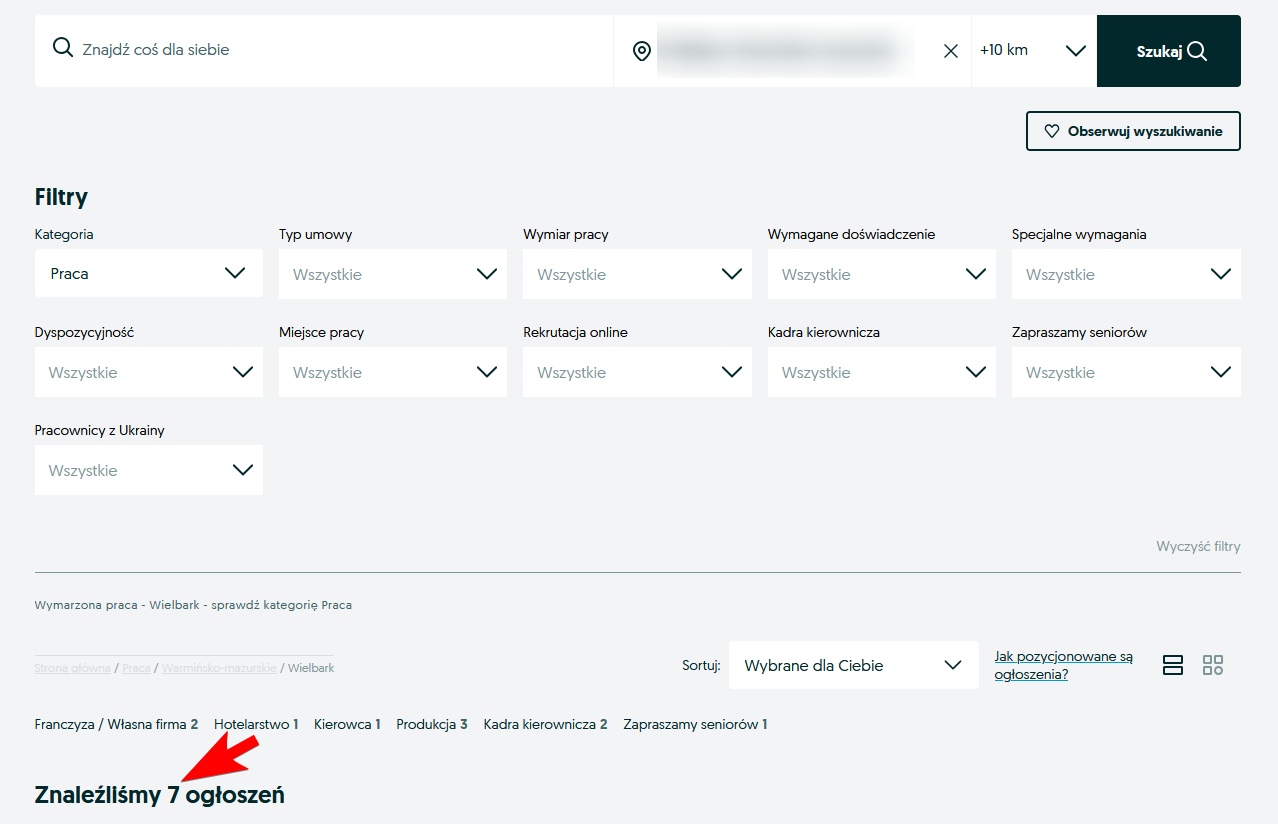Select the Hotelarstwo 1 category

point(256,724)
